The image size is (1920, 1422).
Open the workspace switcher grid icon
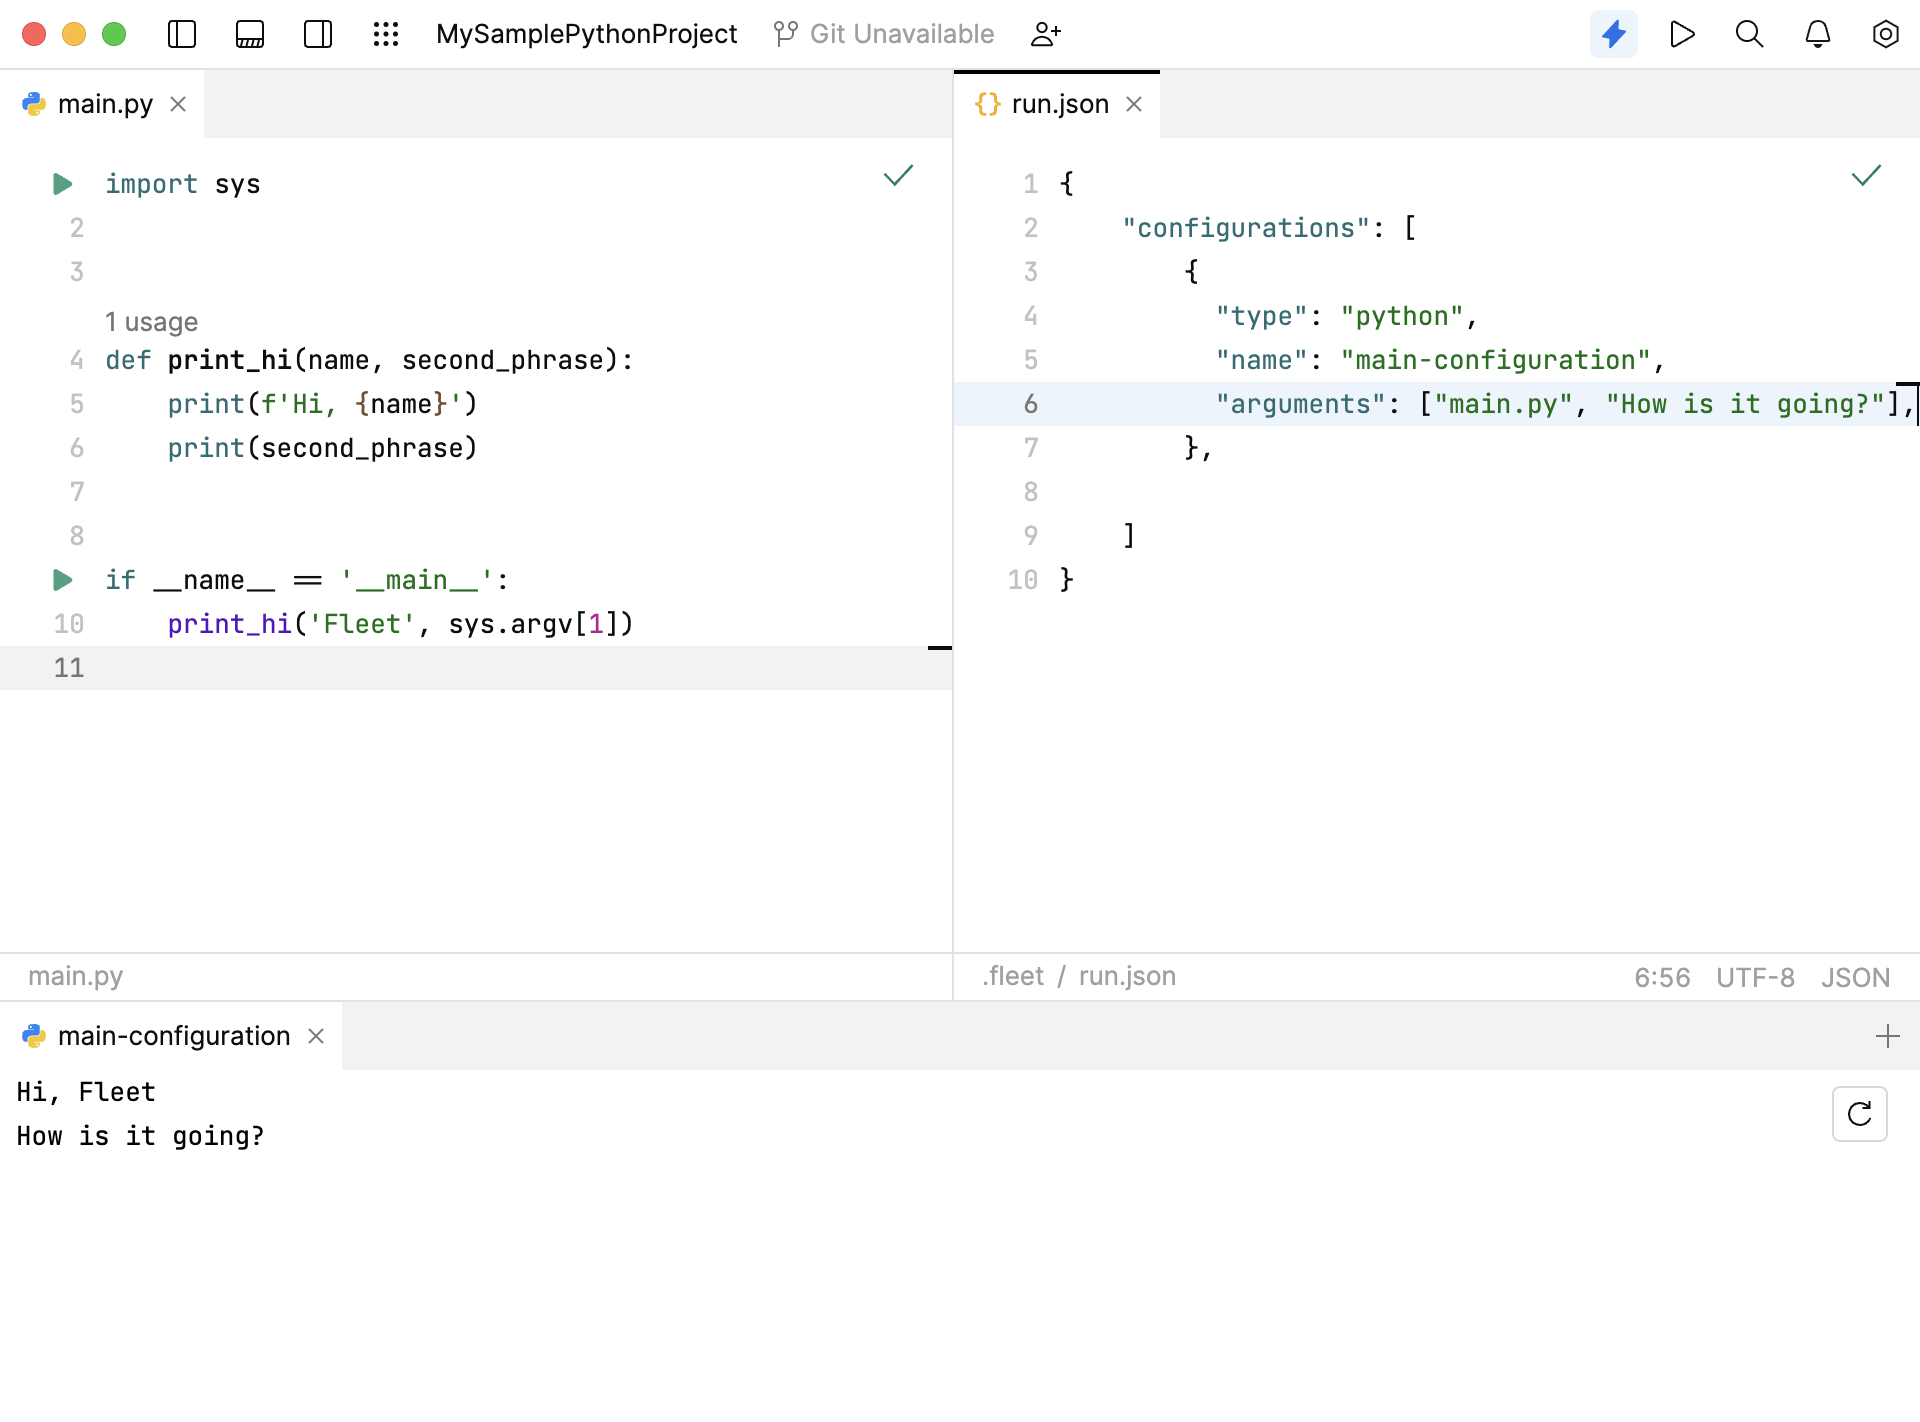point(386,33)
